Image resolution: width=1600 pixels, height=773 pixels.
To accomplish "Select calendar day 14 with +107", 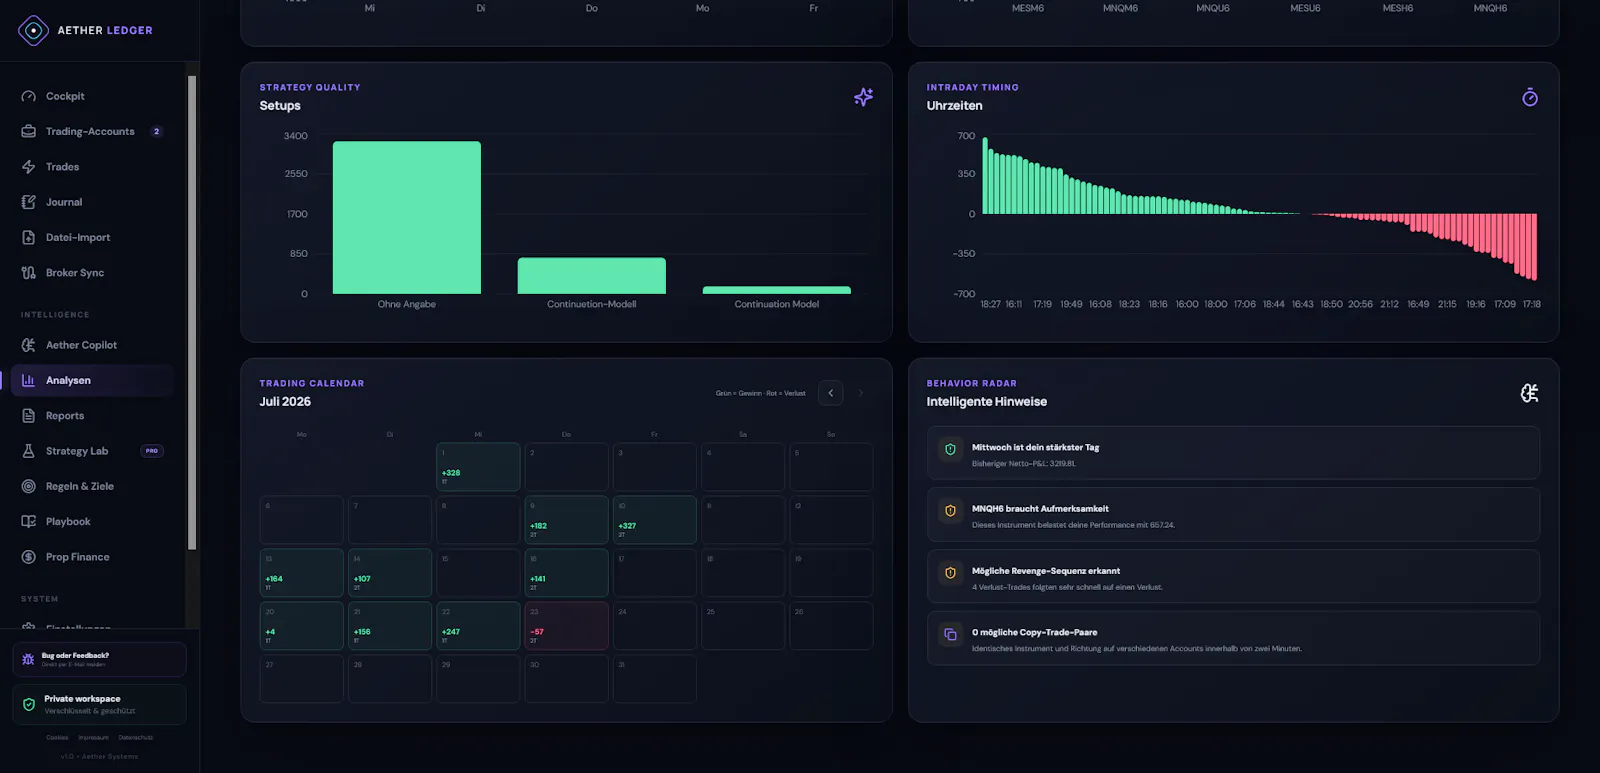I will coord(390,573).
